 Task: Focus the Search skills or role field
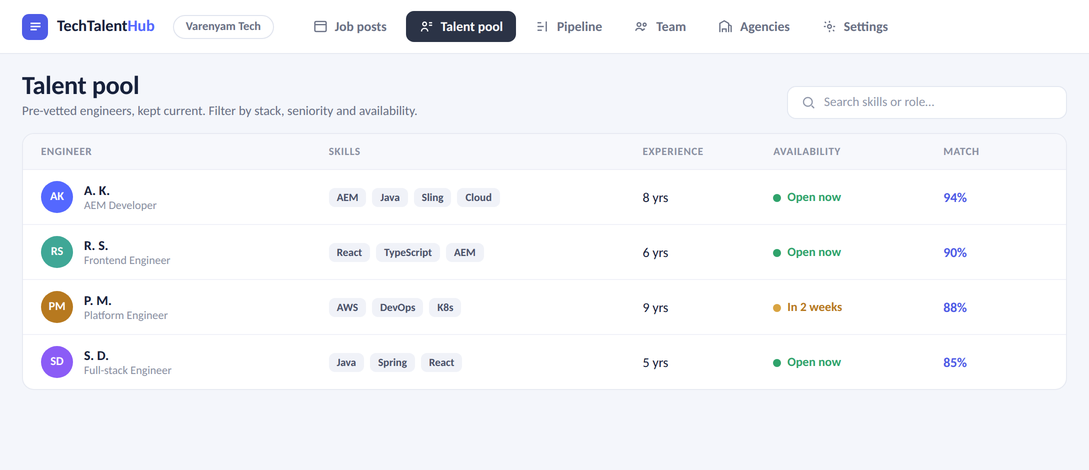click(x=926, y=103)
